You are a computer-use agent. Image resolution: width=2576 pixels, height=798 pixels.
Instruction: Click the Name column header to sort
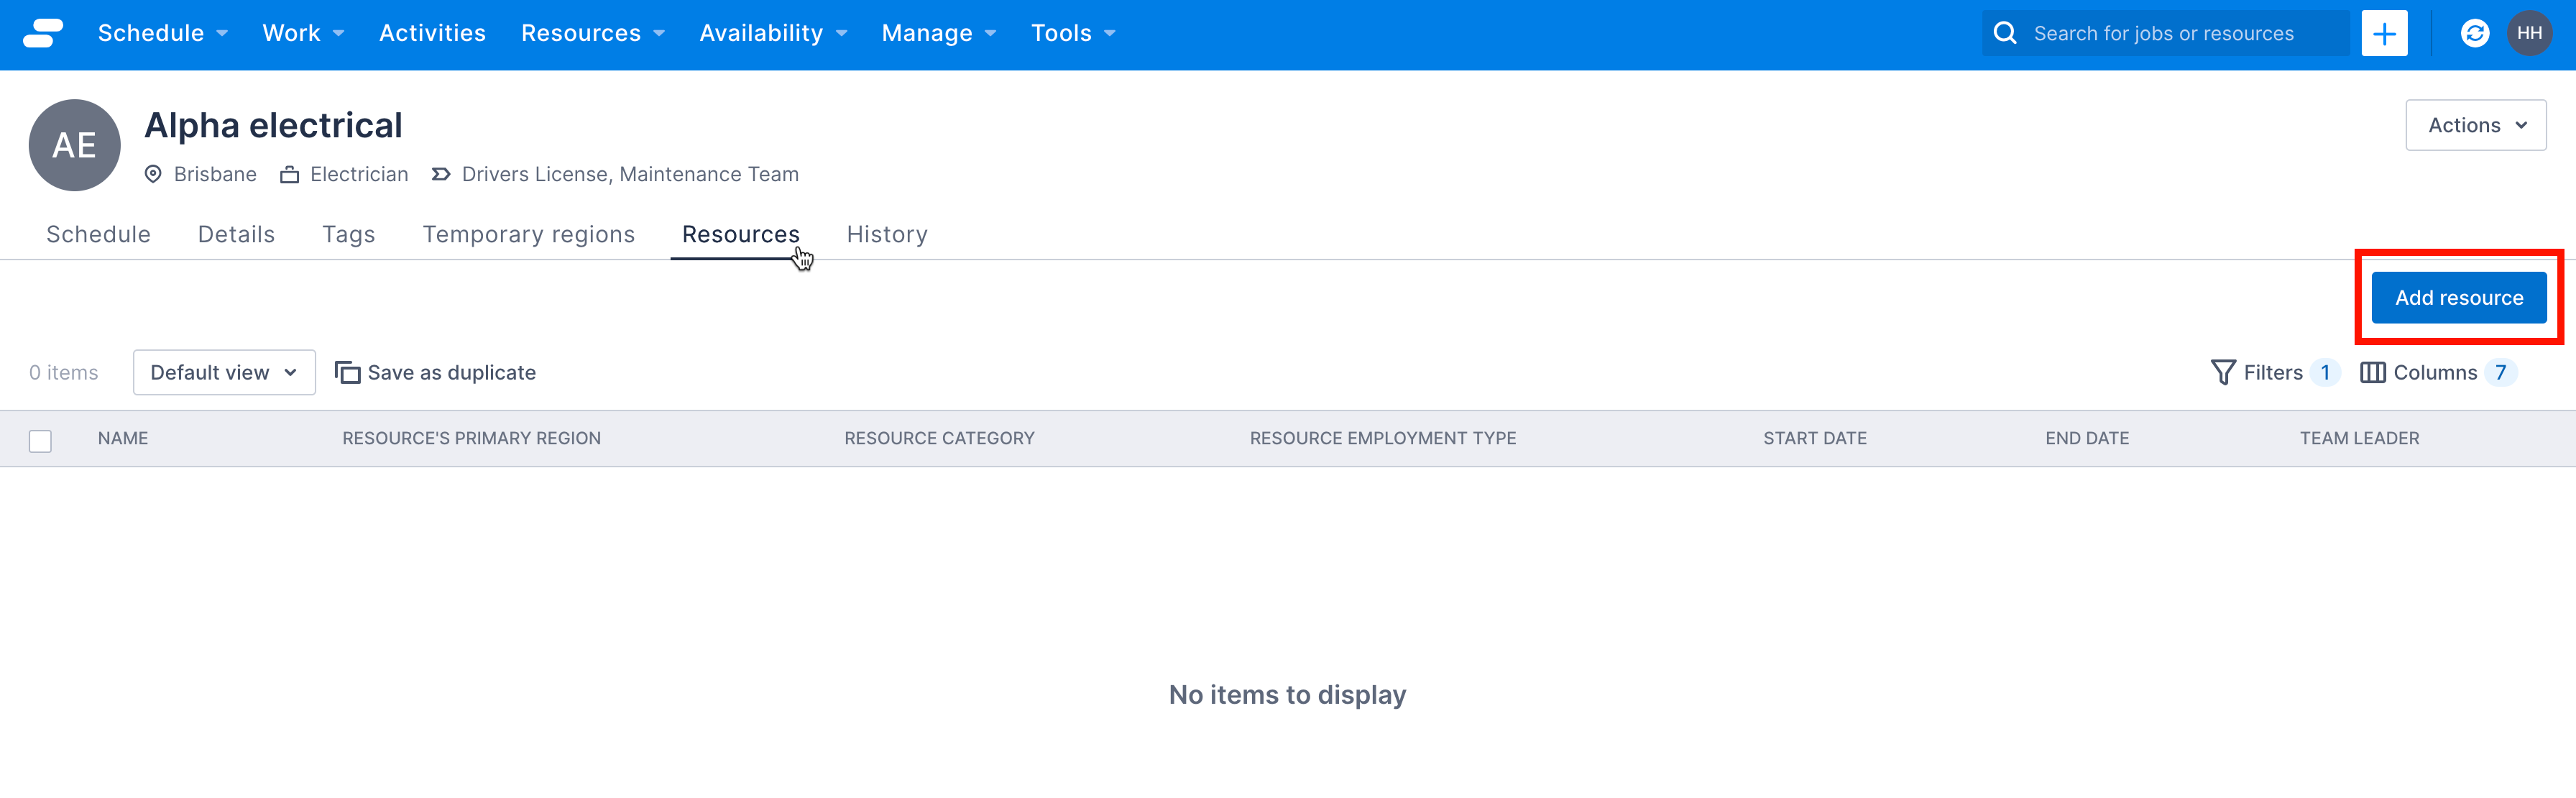123,437
